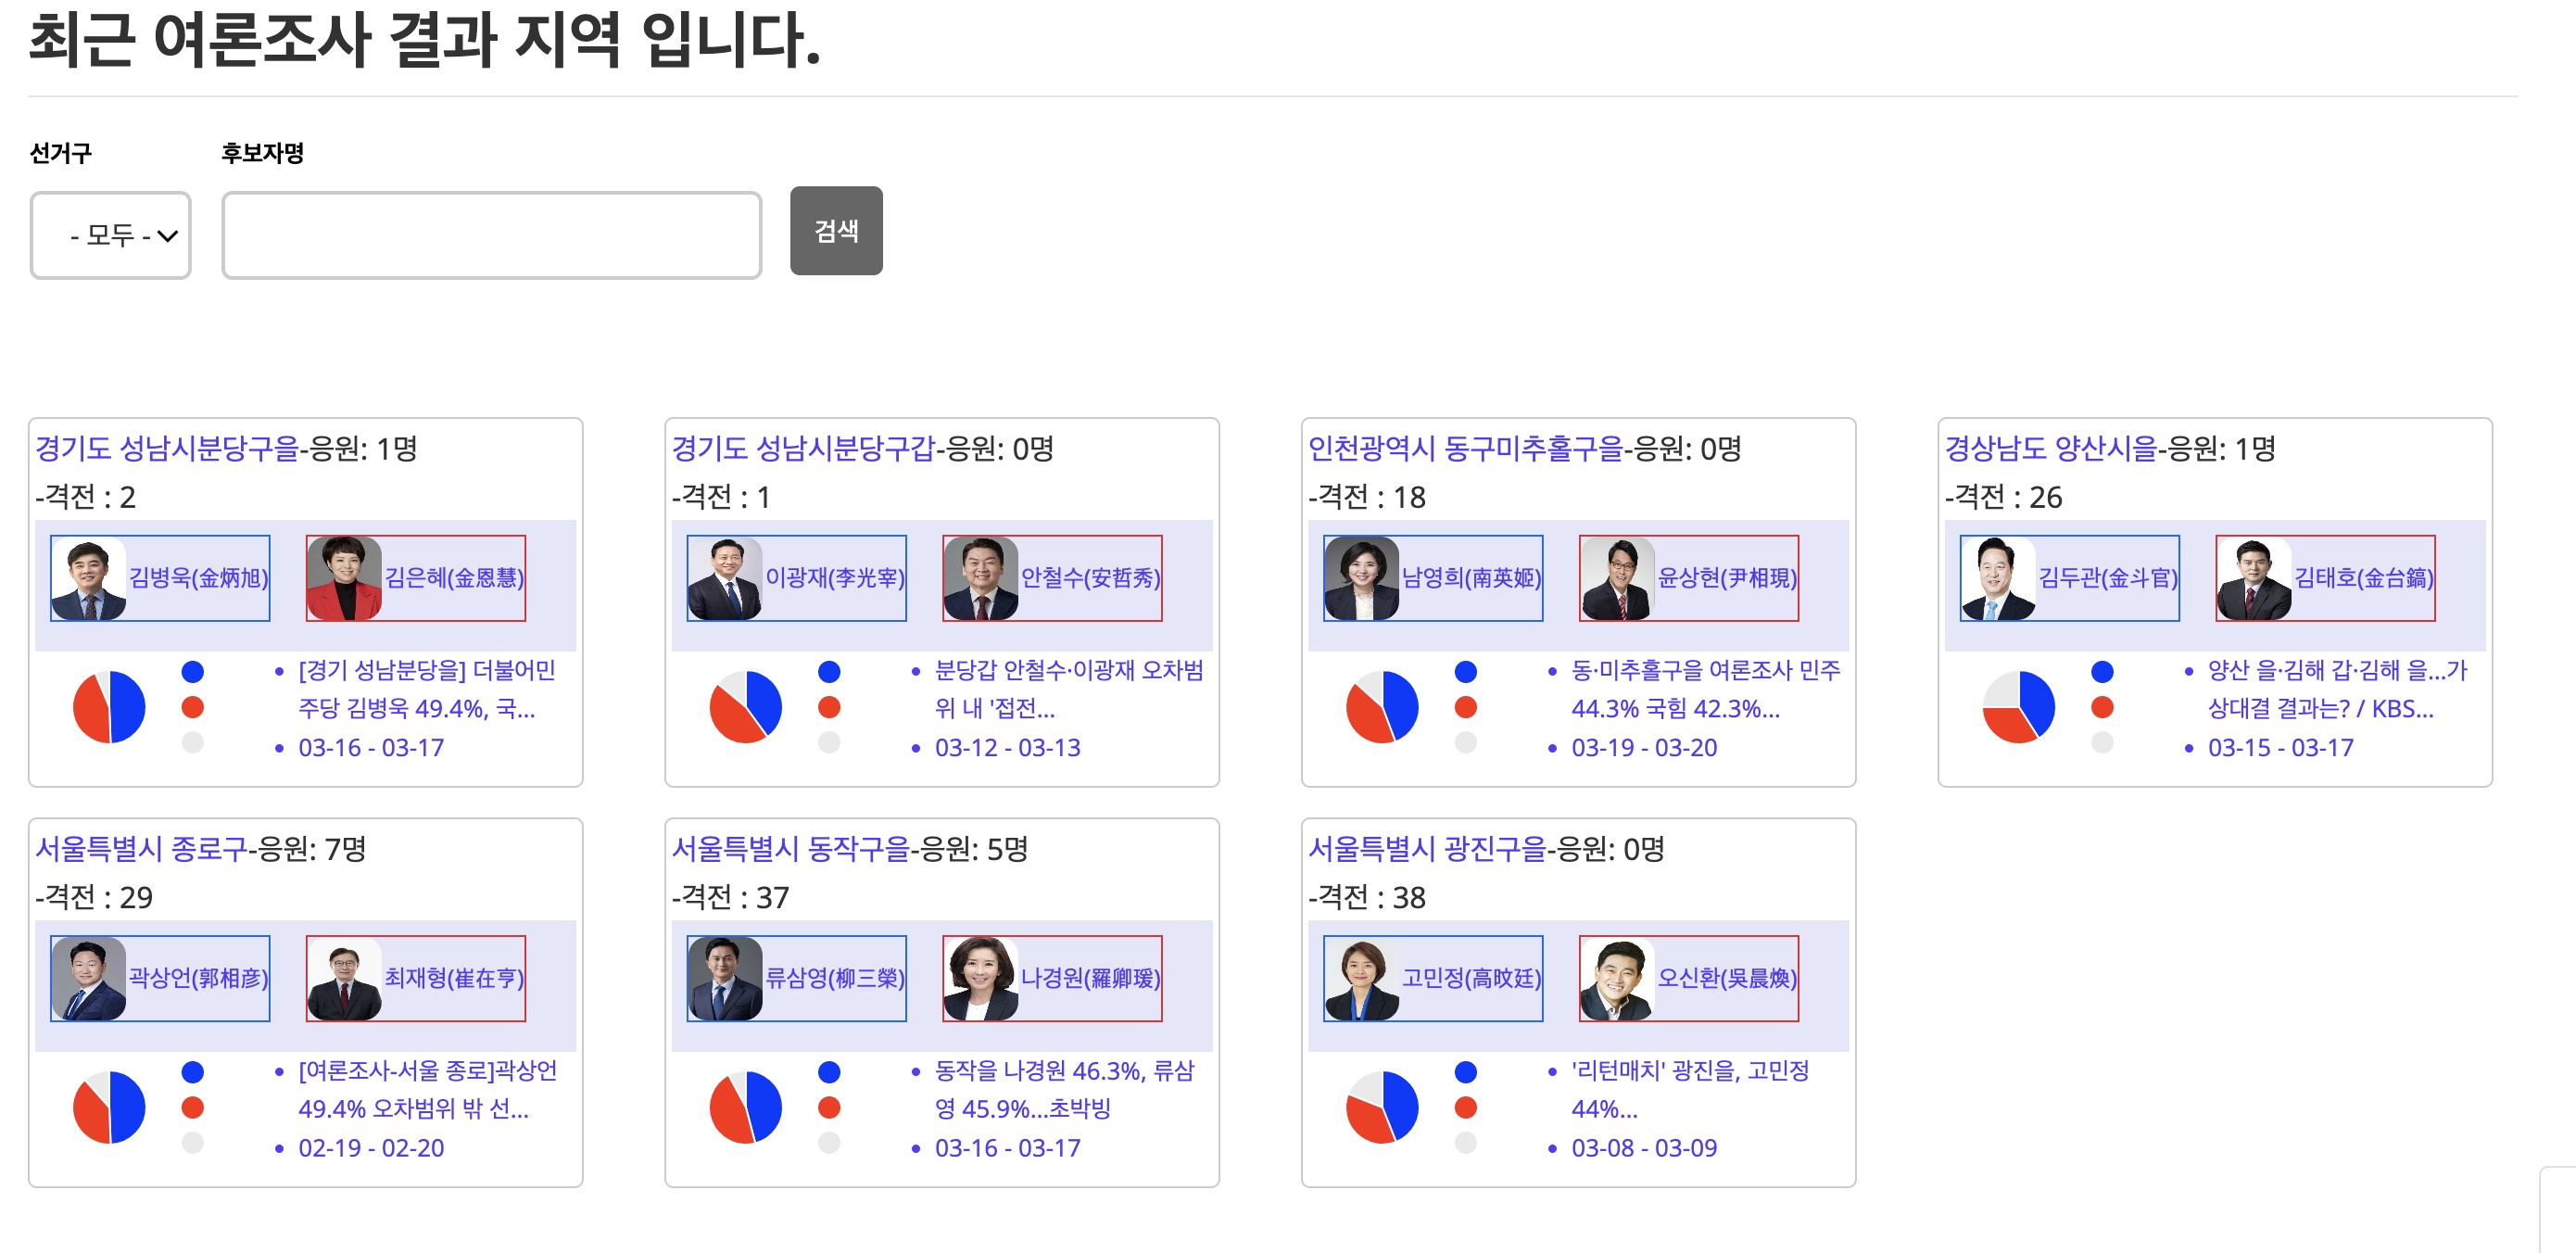
Task: Click the 후보자명 search input field
Action: [x=491, y=236]
